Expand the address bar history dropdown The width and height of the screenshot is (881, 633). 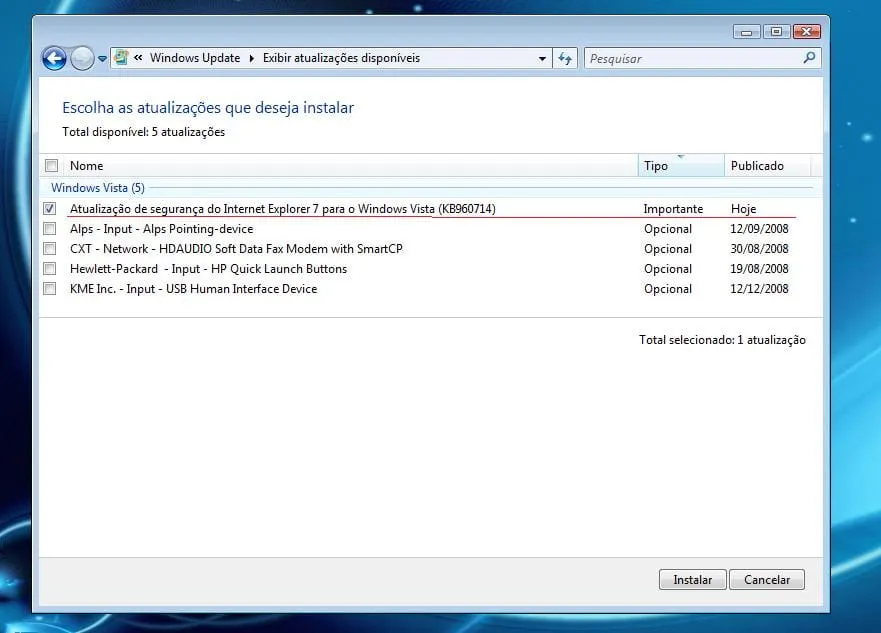(542, 58)
